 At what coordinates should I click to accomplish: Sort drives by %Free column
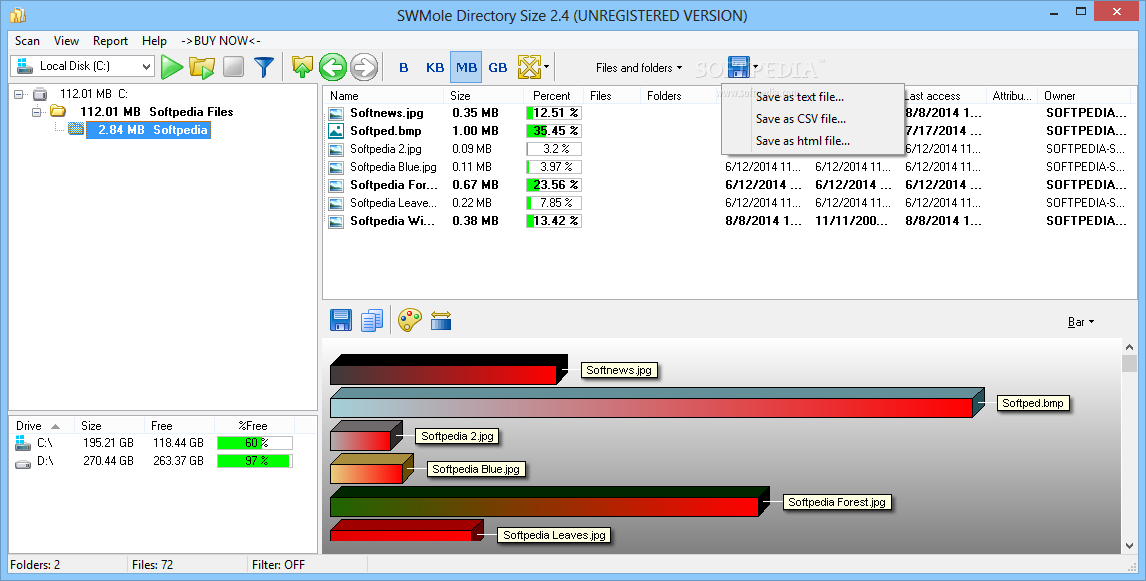(x=253, y=426)
